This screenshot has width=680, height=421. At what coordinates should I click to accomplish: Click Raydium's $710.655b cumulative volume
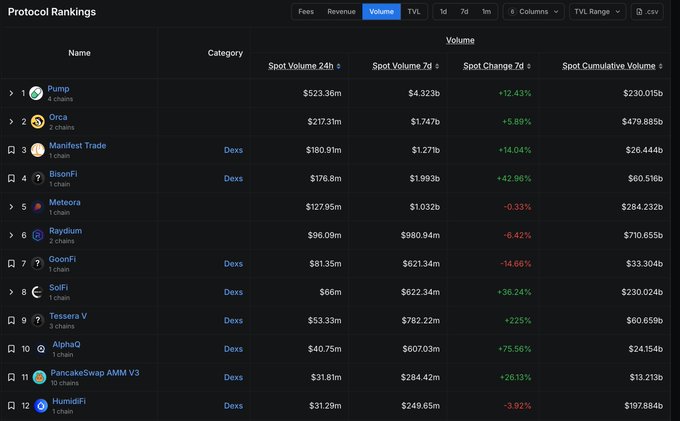(x=643, y=235)
